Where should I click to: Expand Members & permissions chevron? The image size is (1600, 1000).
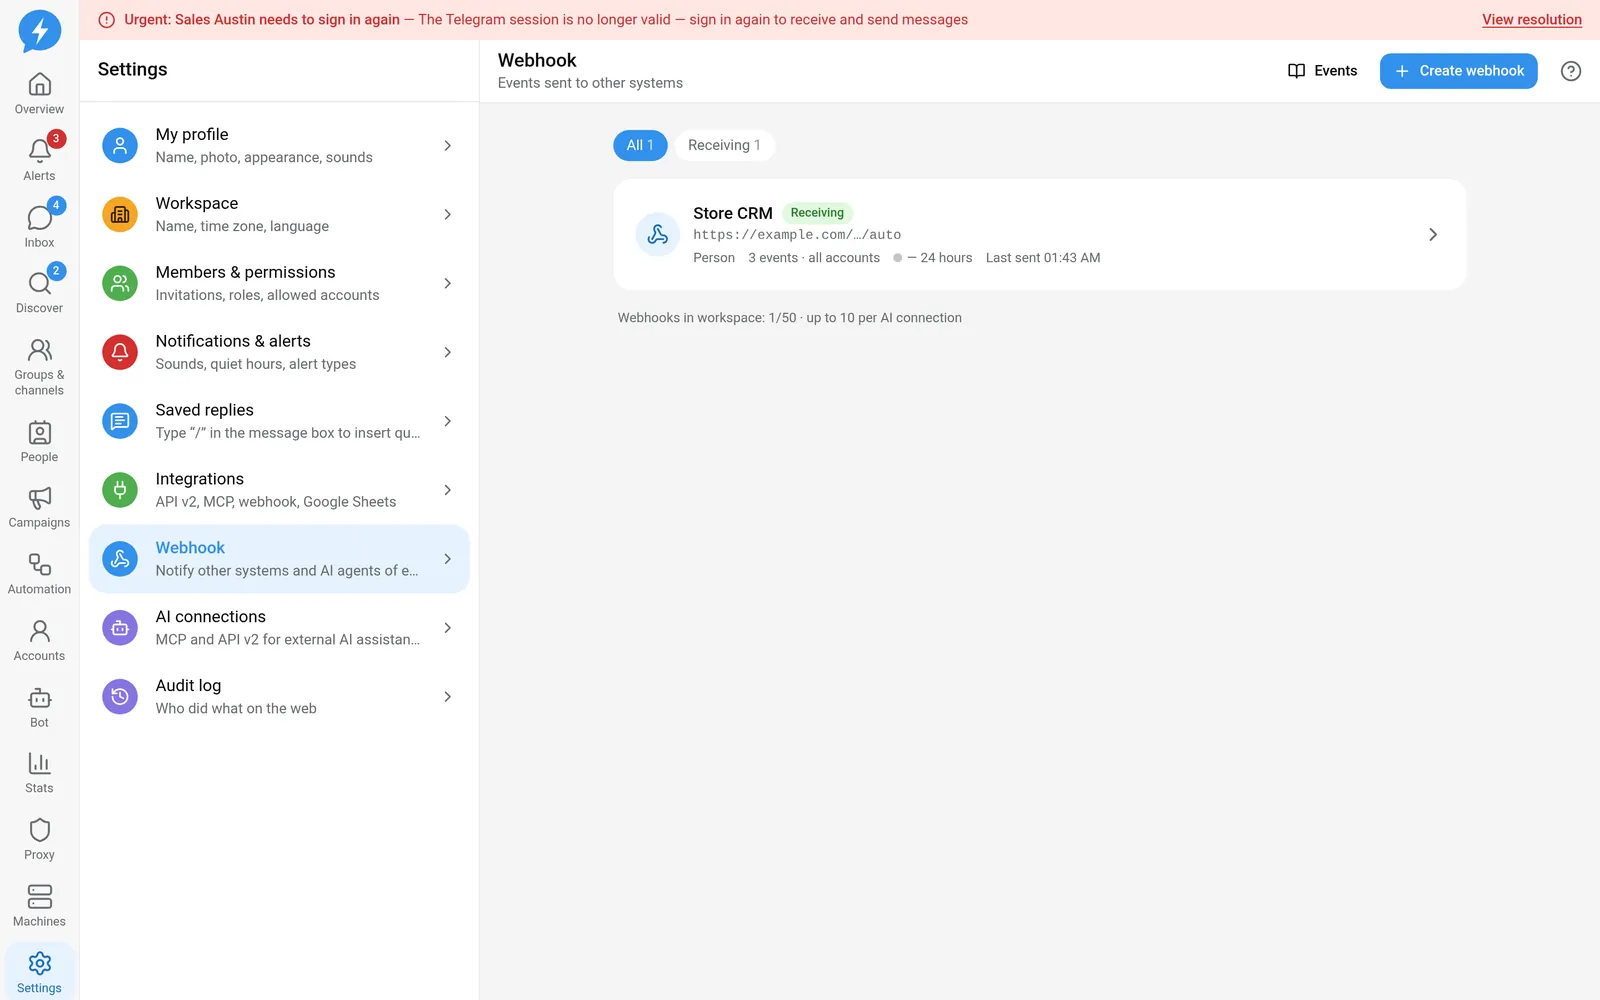pos(447,284)
